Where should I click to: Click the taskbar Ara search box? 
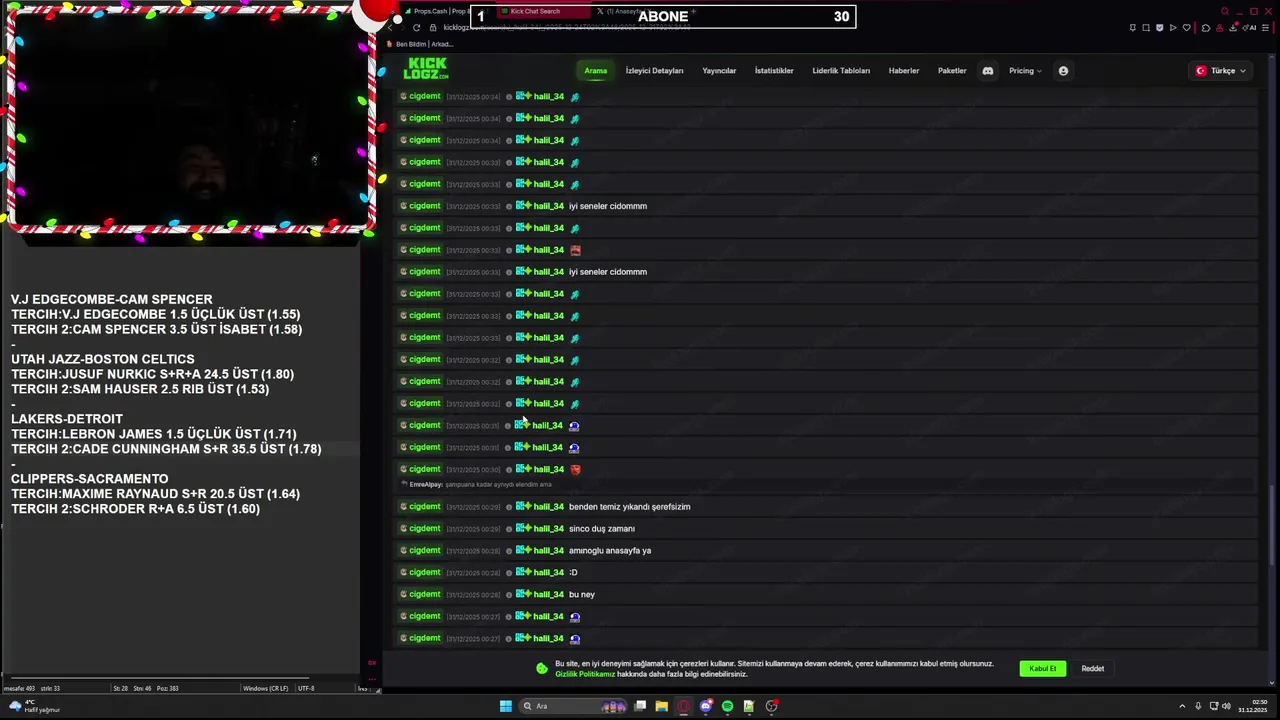(x=572, y=706)
